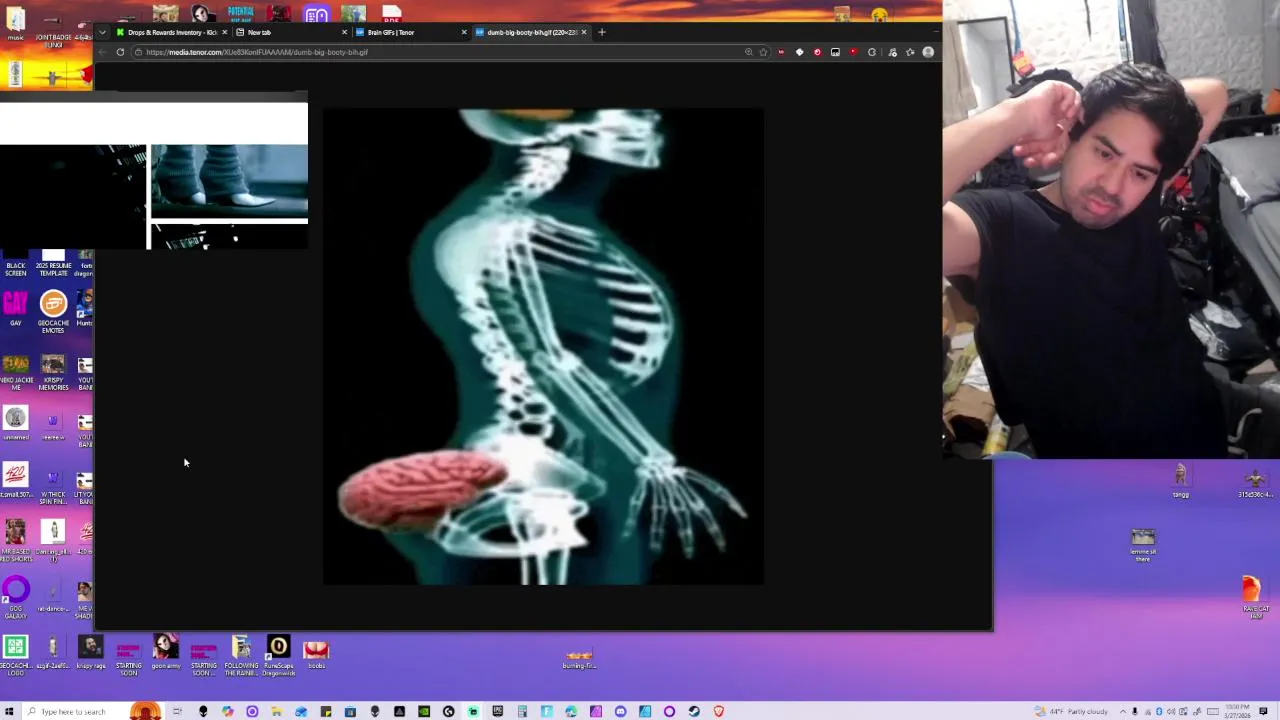Select lemme sit there desktop icon
Viewport: 1280px width, 720px height.
1143,545
